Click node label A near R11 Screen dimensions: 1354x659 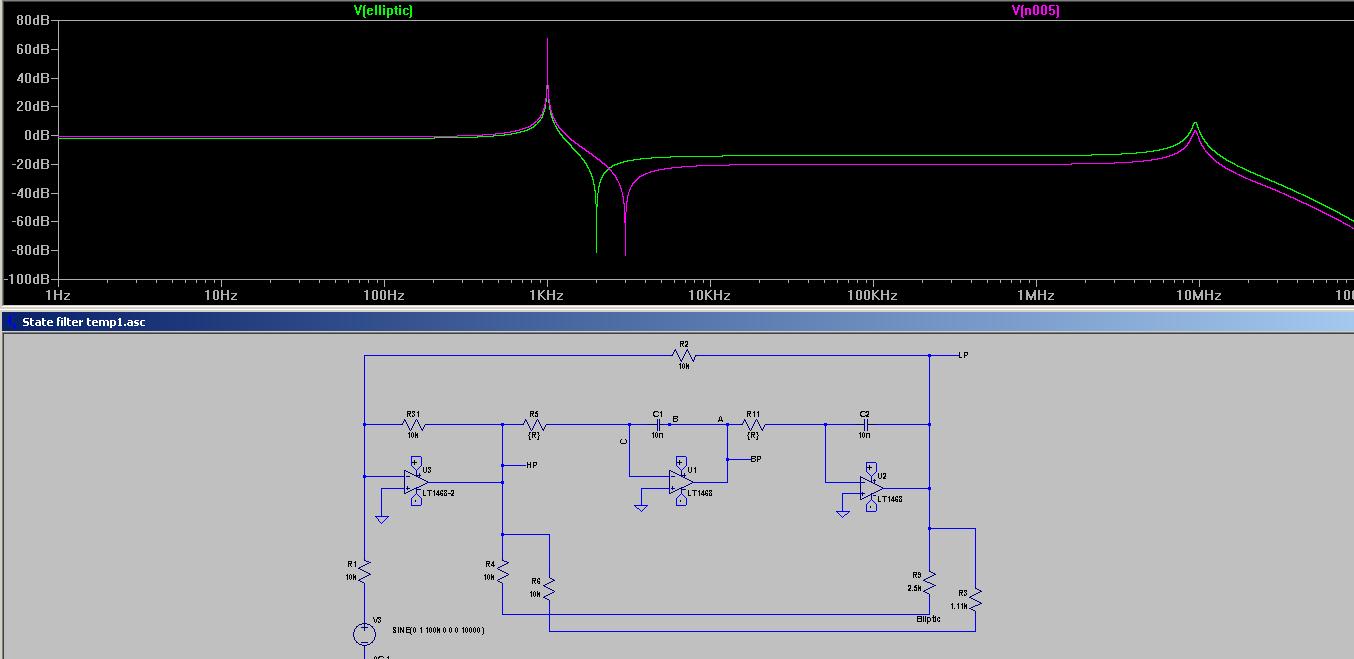click(x=720, y=419)
